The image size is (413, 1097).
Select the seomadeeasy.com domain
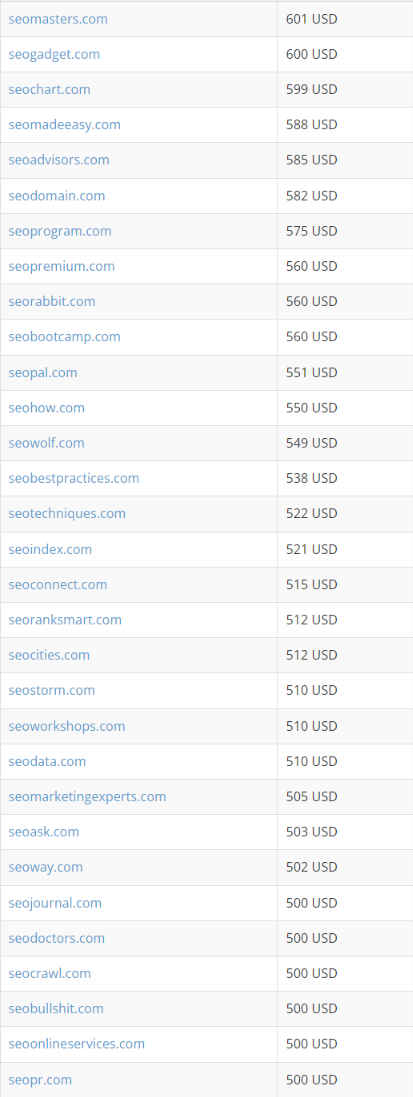tap(64, 125)
